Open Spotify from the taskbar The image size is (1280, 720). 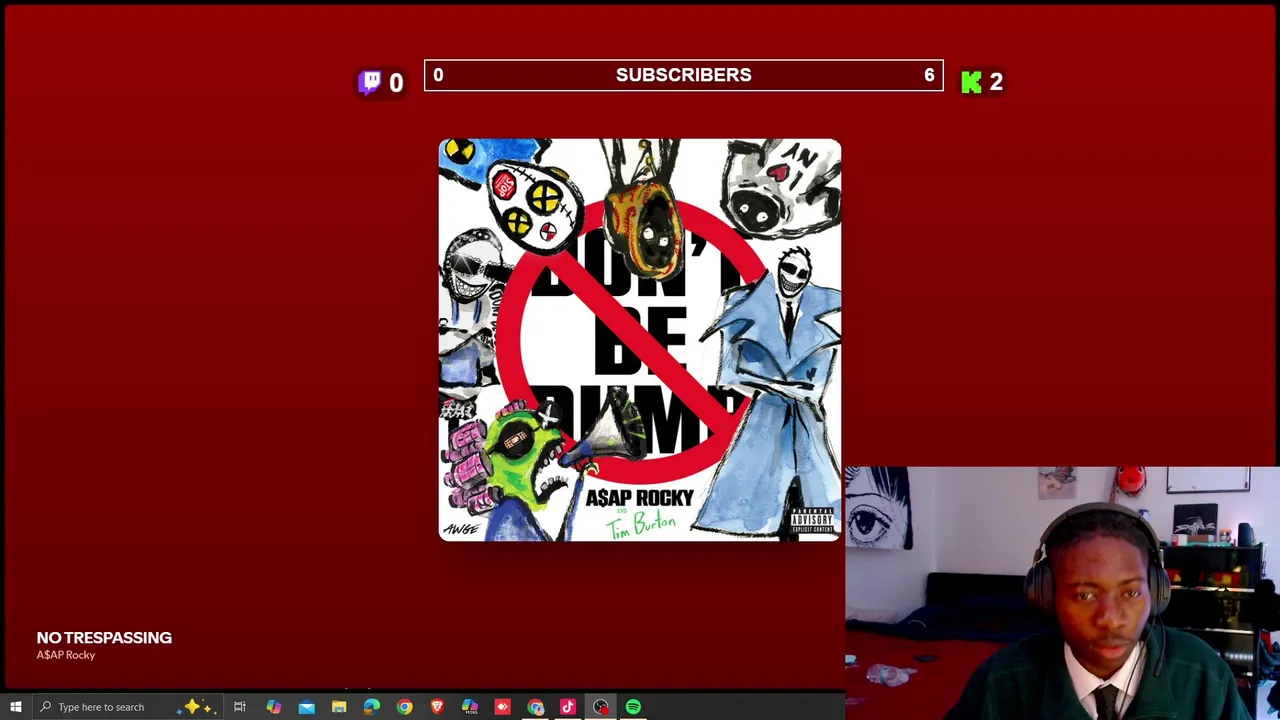pos(634,707)
